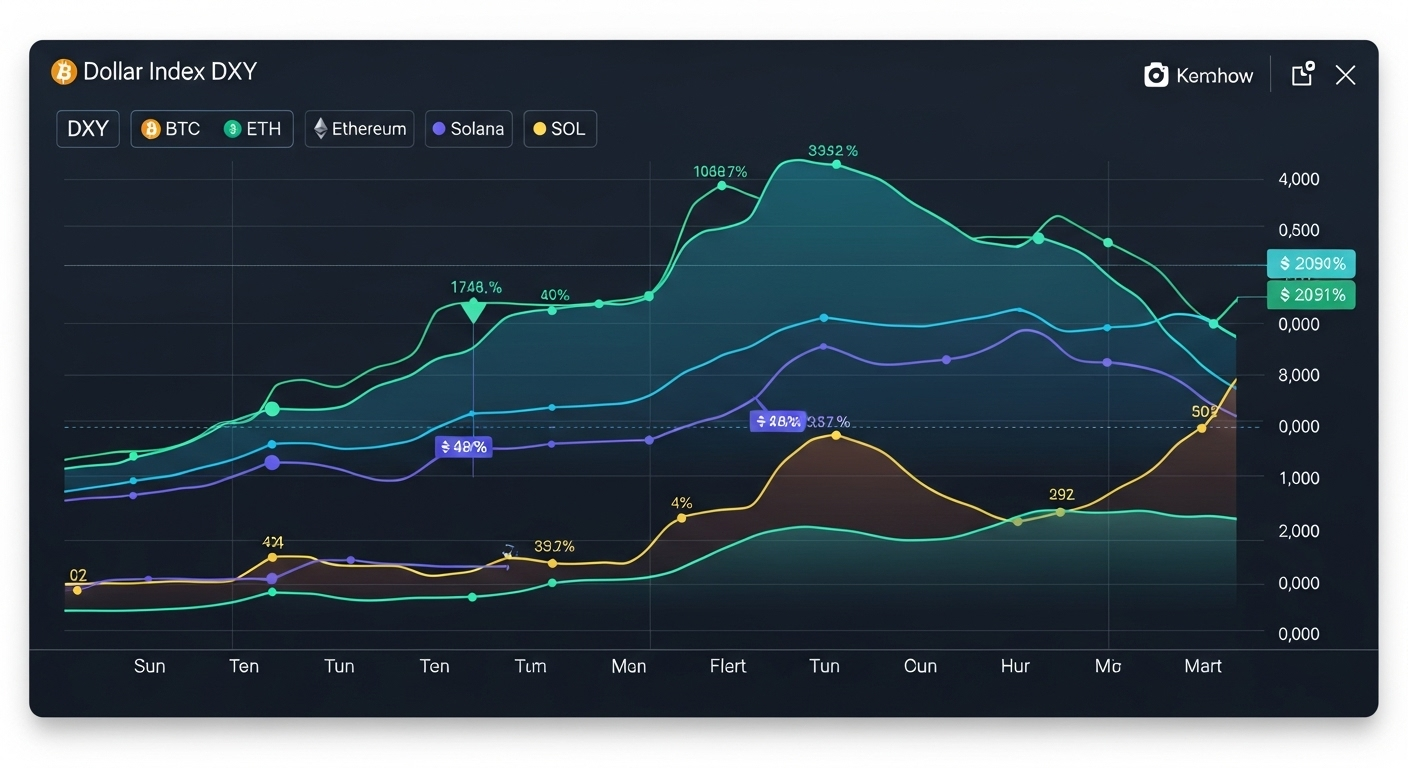Click the purple $ 48% price tag
1408x768 pixels.
click(x=462, y=447)
